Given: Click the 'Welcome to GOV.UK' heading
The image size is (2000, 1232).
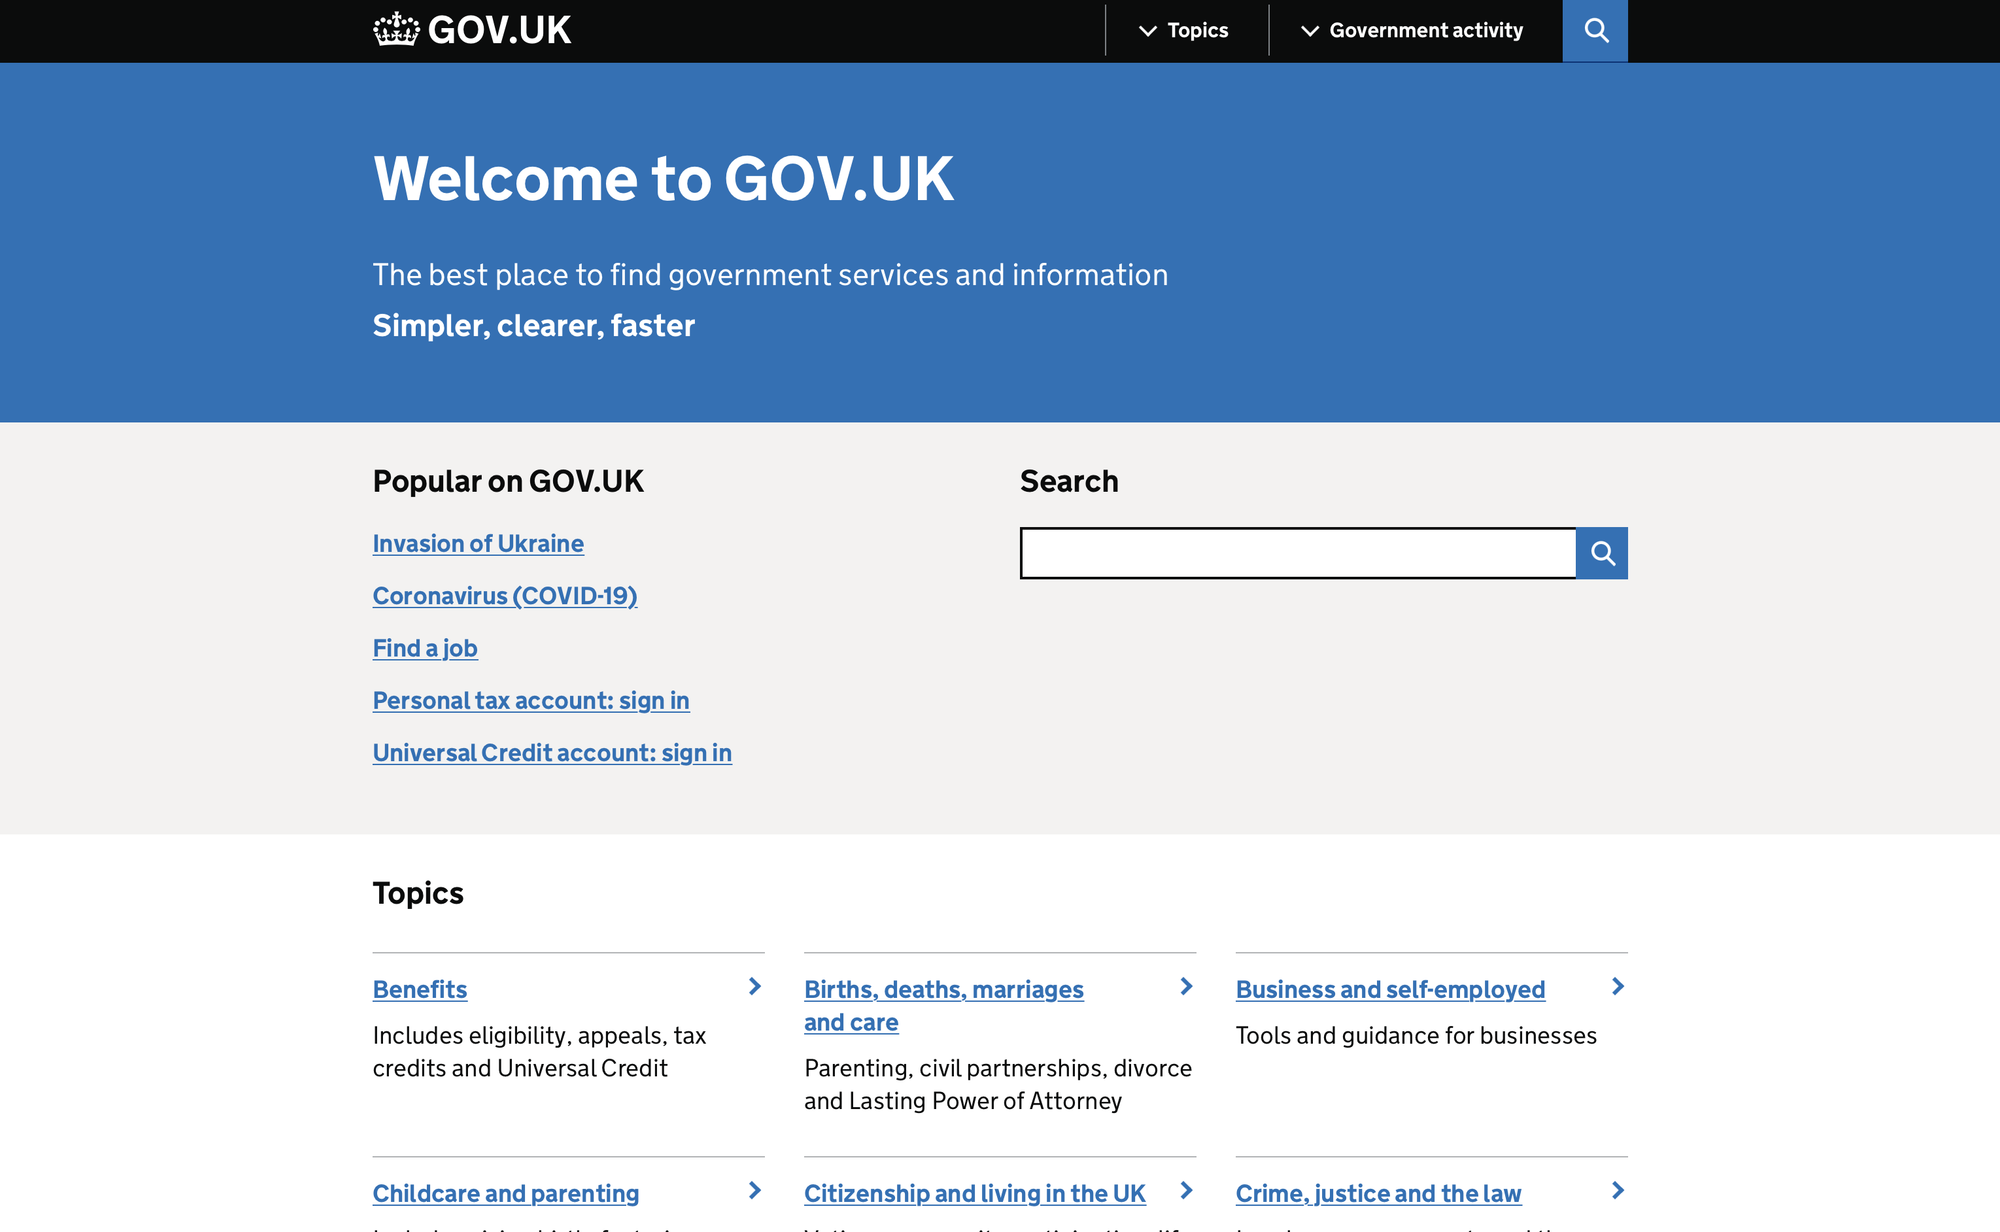Looking at the screenshot, I should point(663,179).
